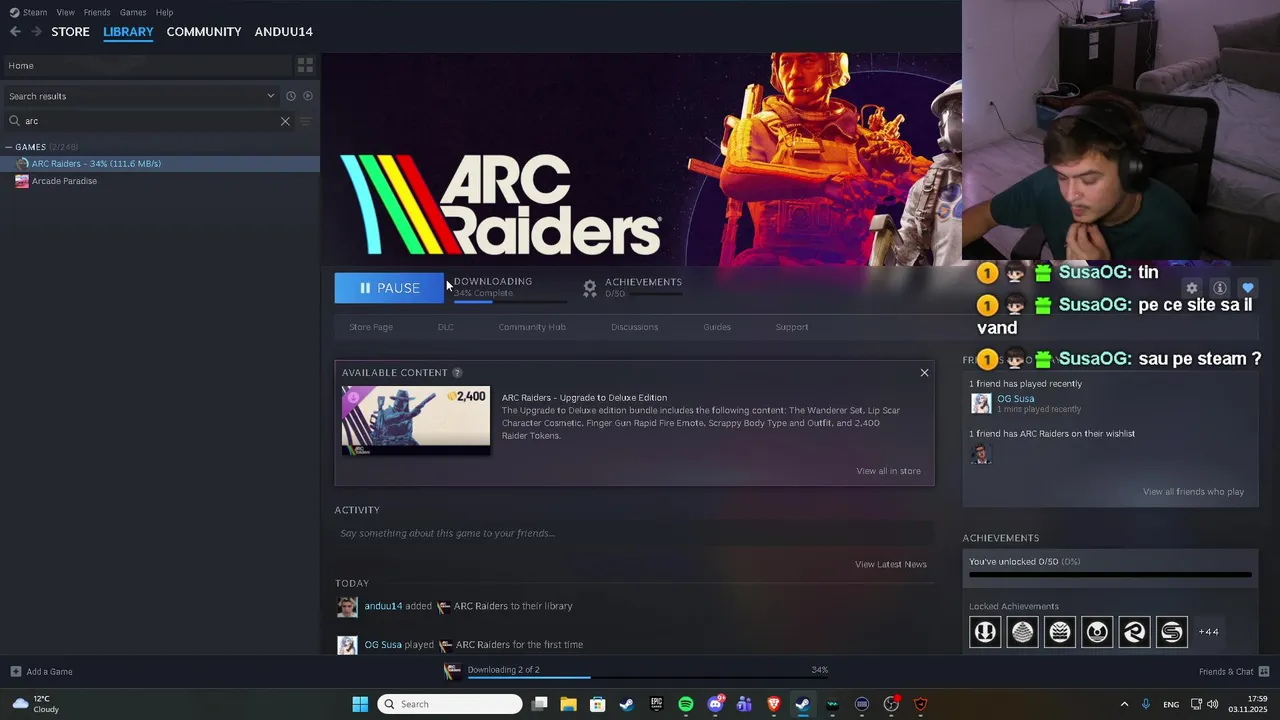Screen dimensions: 1280x720
Task: Open the Games menu
Action: (133, 12)
